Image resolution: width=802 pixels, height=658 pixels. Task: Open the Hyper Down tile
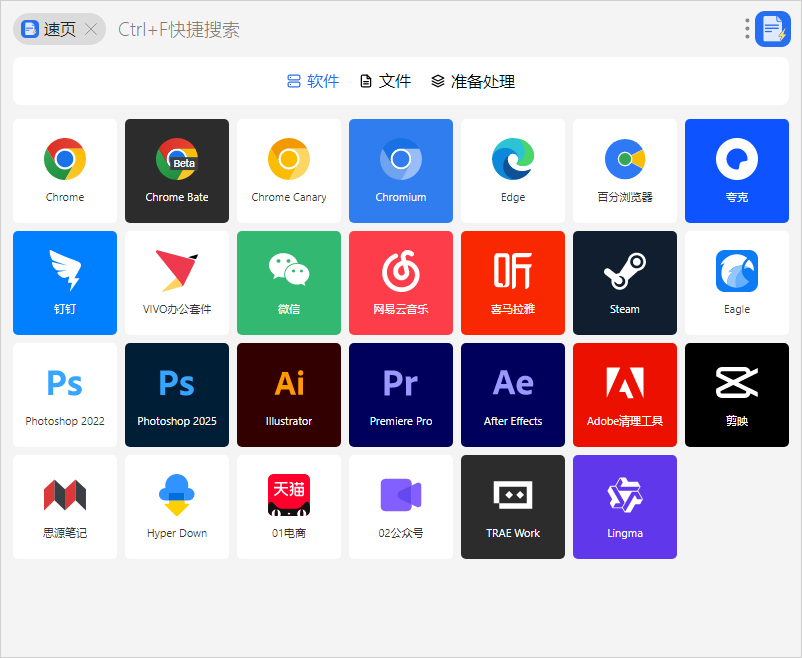click(x=177, y=507)
